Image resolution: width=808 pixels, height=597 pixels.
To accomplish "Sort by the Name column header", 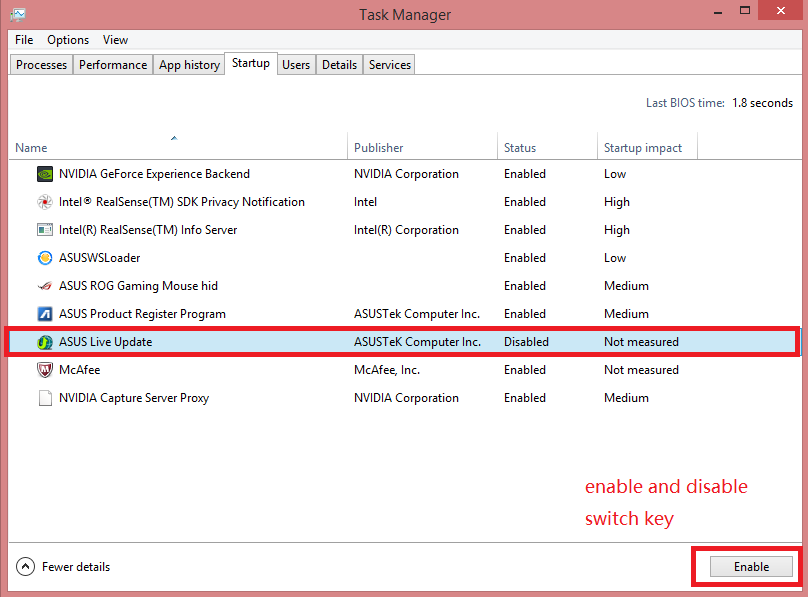I will [x=178, y=146].
